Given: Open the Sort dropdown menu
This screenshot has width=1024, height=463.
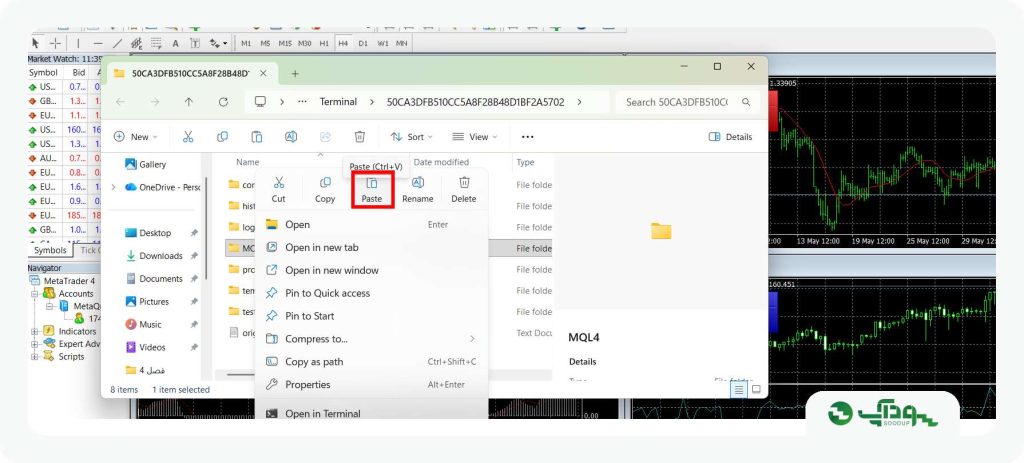Looking at the screenshot, I should (411, 136).
